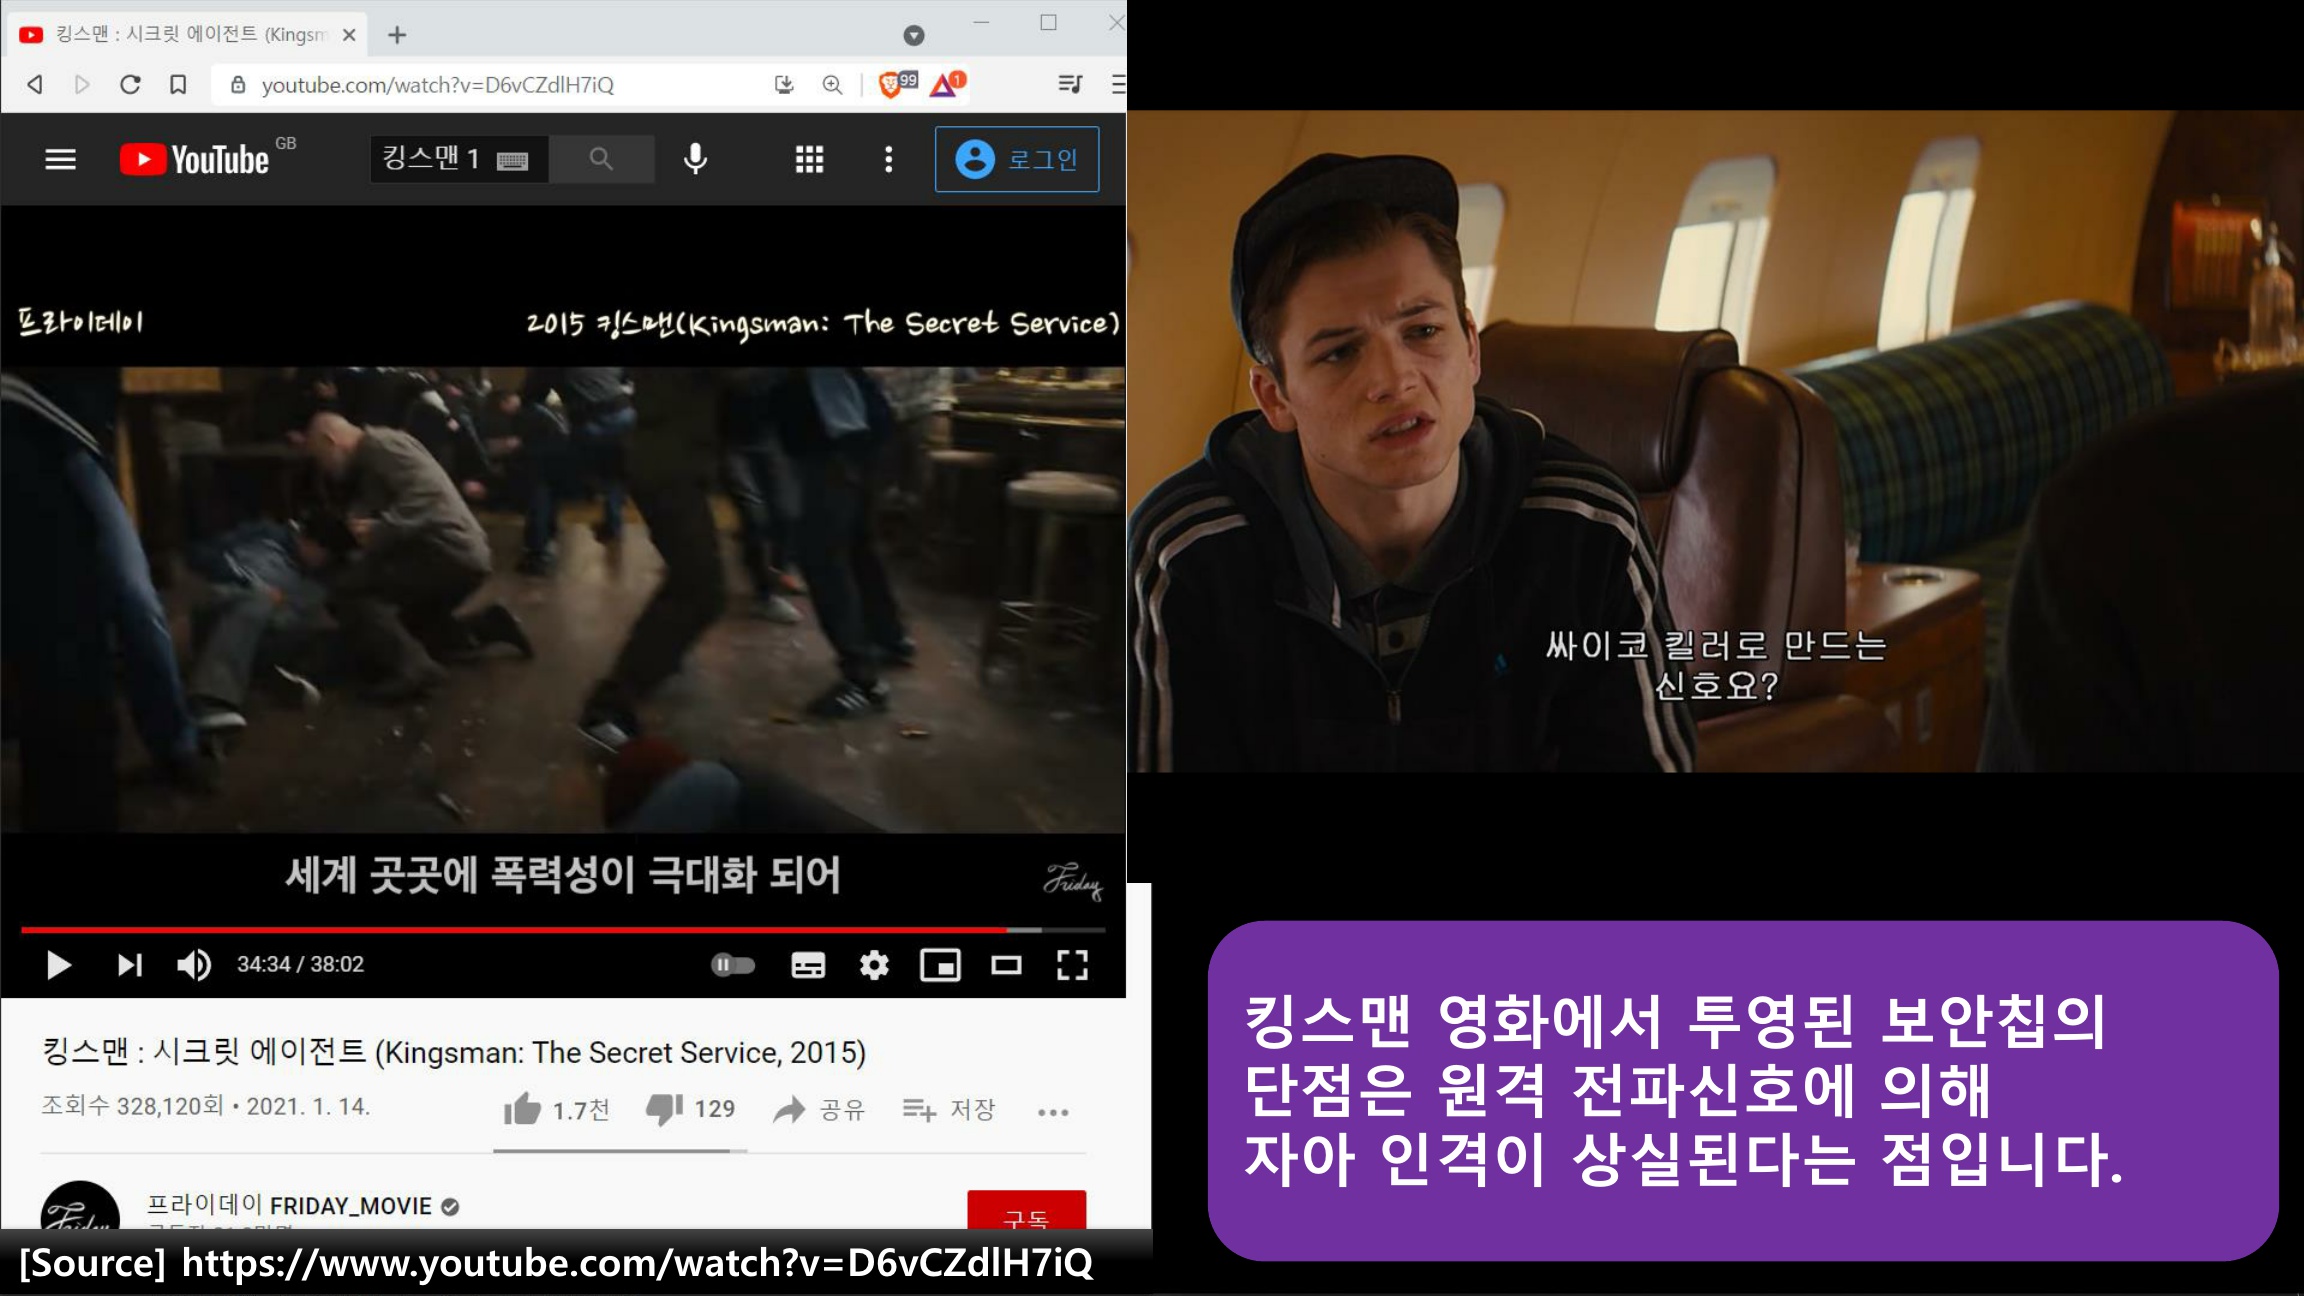Click the video frame to toggle playback

[563, 600]
